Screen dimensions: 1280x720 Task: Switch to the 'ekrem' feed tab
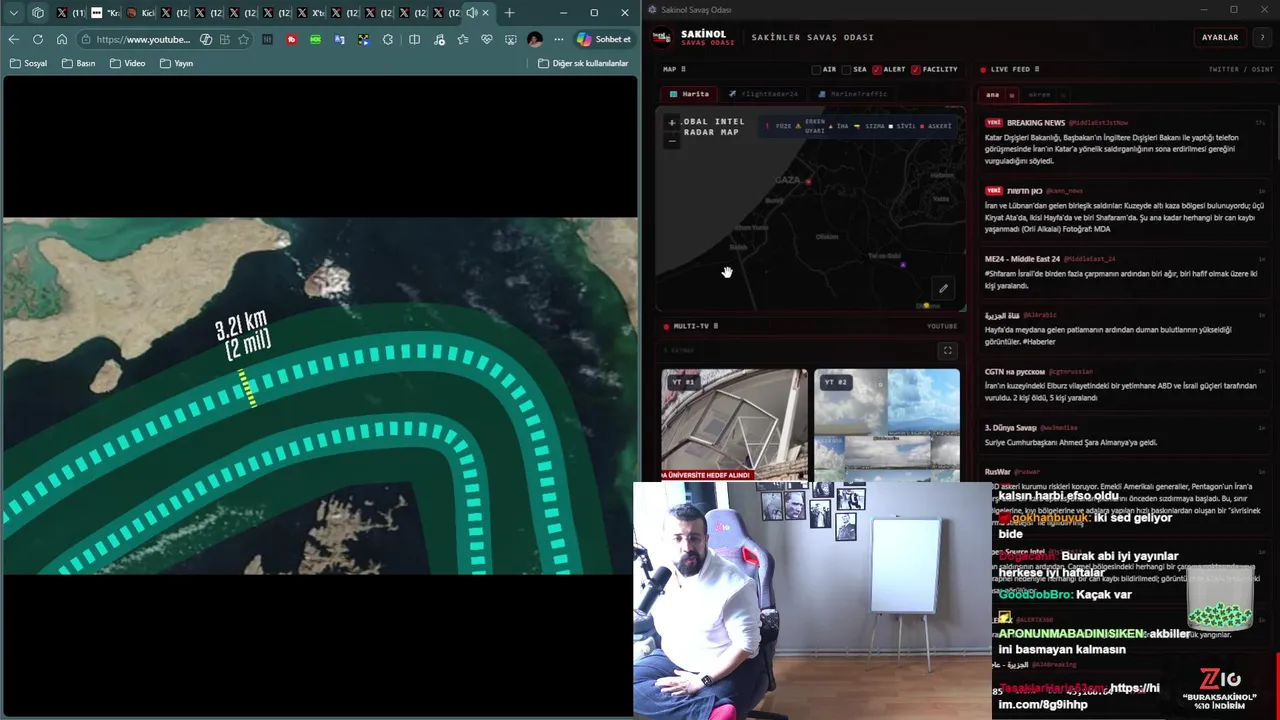(1040, 95)
